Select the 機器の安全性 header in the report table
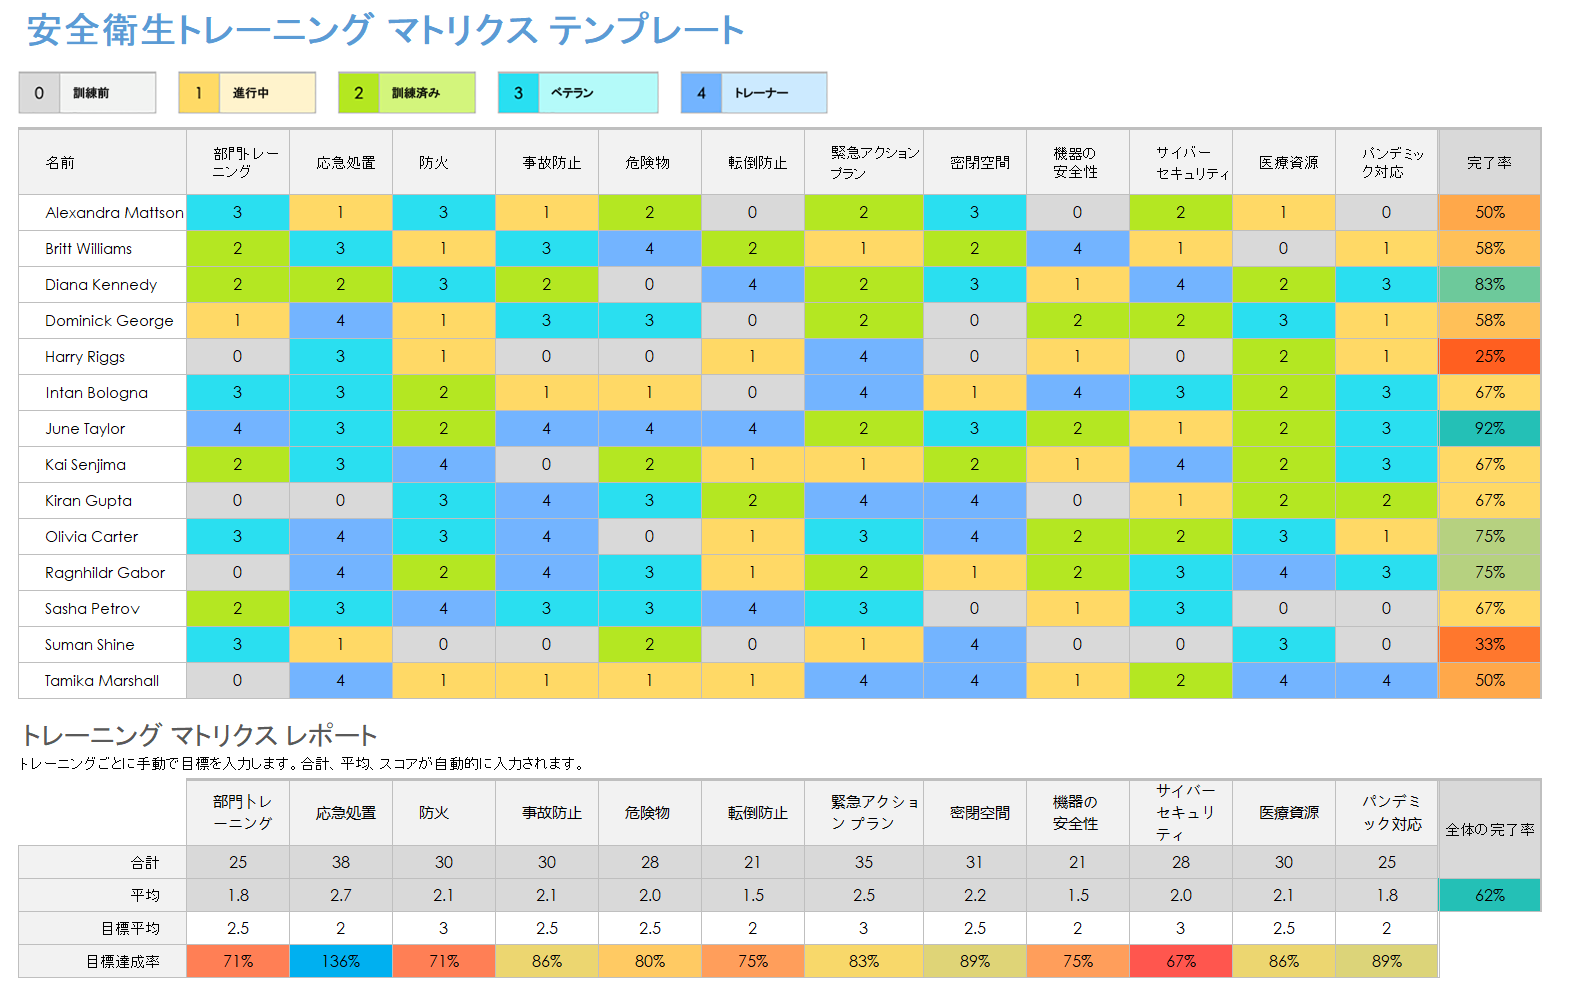The width and height of the screenshot is (1571, 988). click(x=1078, y=813)
